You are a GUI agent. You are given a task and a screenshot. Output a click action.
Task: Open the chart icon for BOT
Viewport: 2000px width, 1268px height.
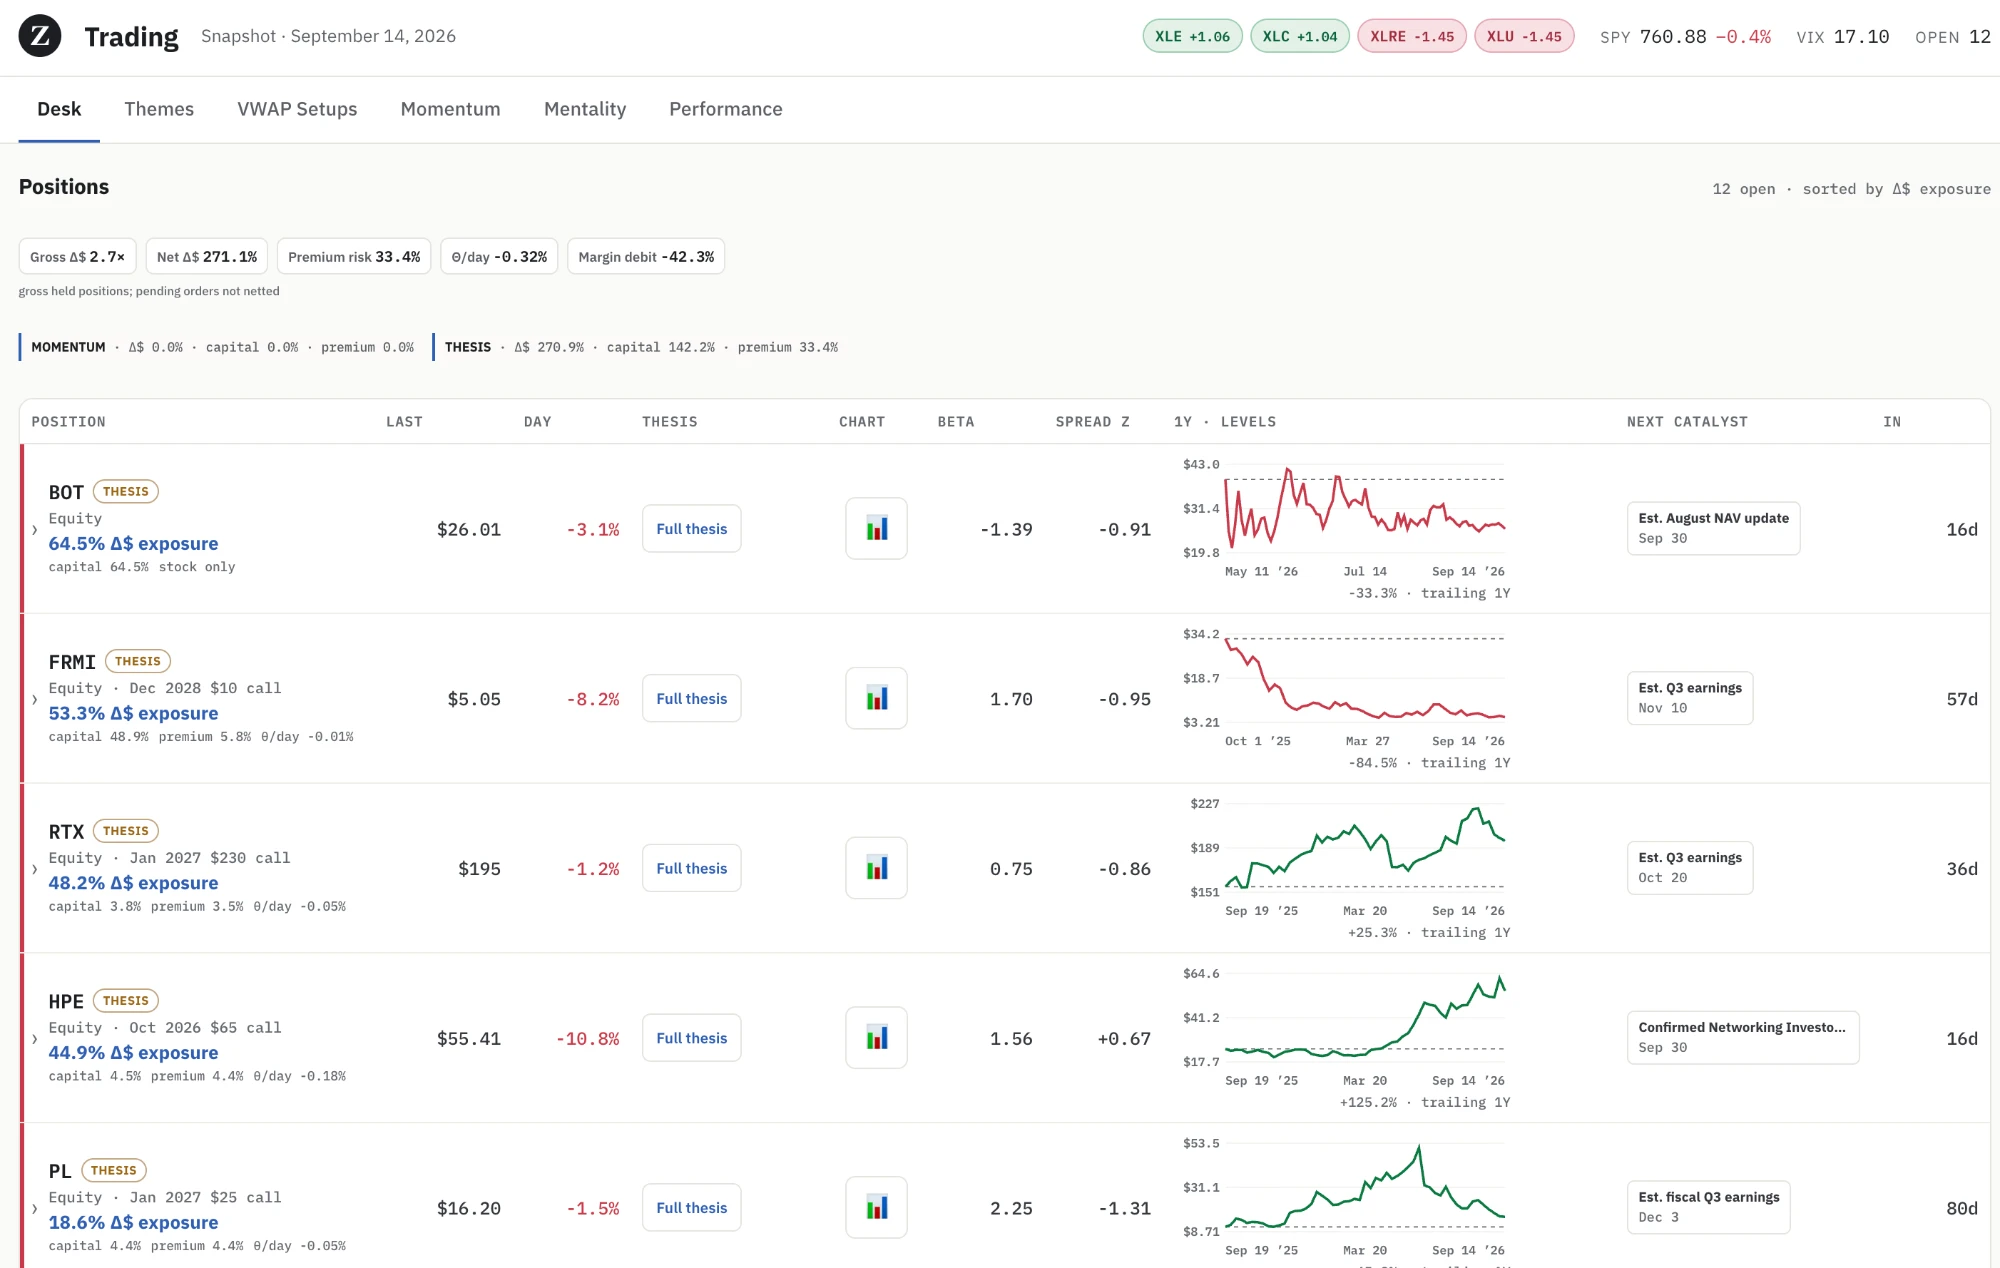[x=876, y=528]
